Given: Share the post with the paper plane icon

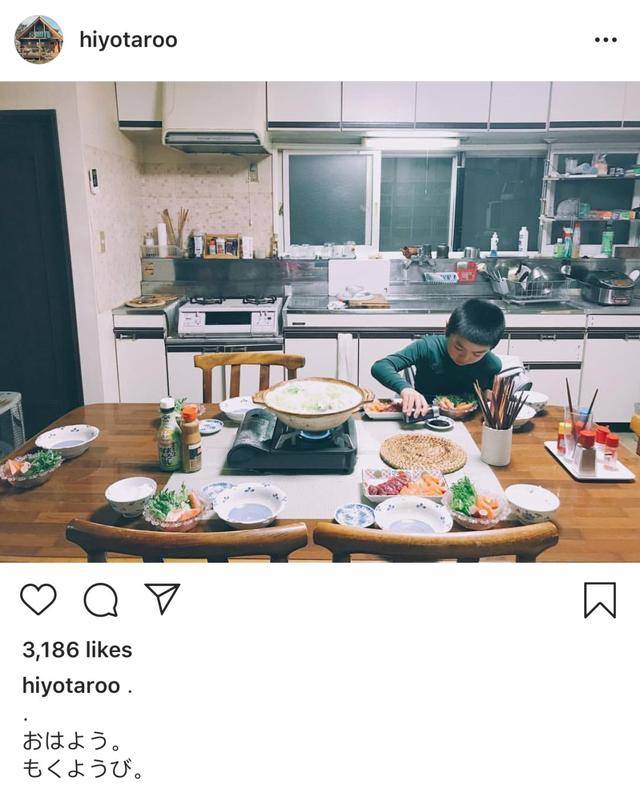Looking at the screenshot, I should 162,599.
